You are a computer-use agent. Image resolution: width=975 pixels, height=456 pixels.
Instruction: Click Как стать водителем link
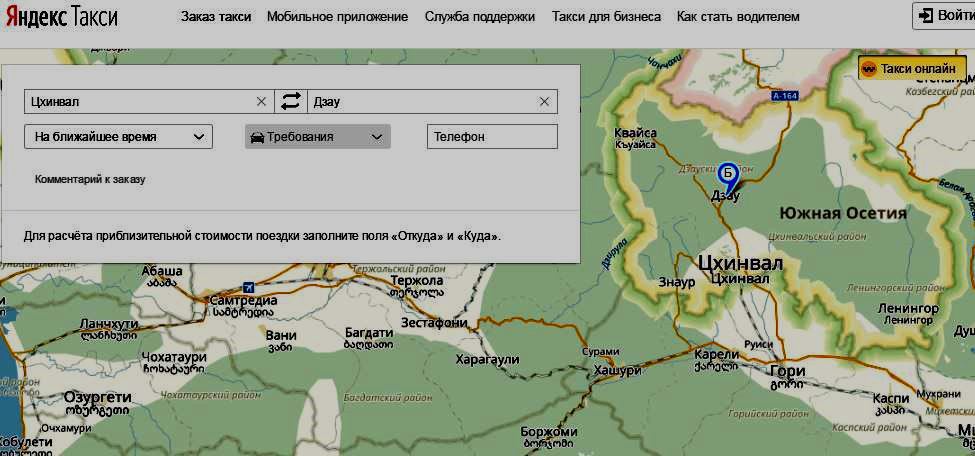coord(738,17)
